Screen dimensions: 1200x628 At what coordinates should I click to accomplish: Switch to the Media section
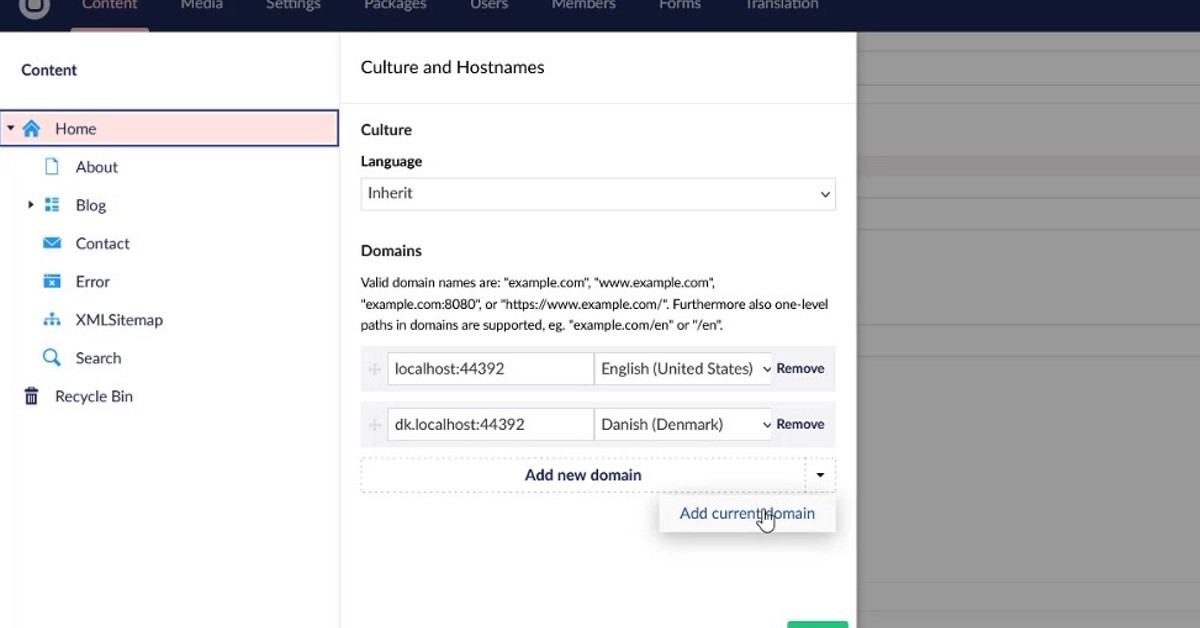[201, 5]
